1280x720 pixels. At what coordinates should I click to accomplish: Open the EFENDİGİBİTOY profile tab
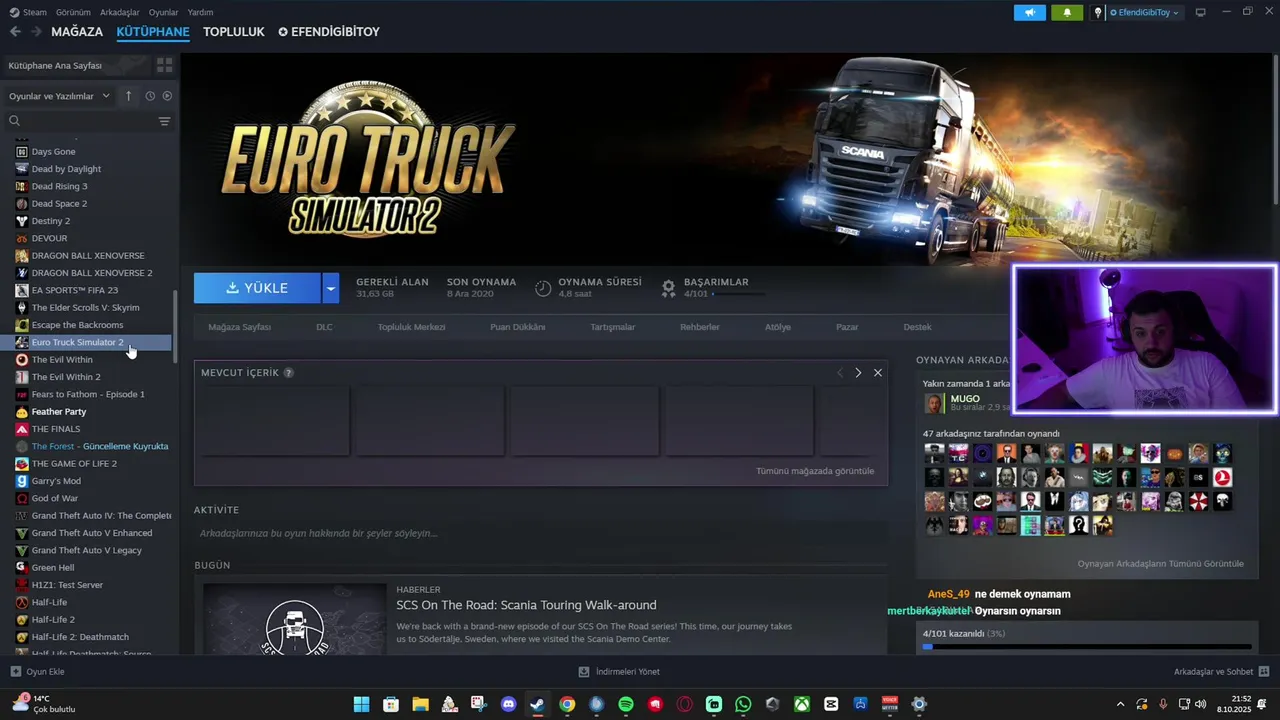coord(329,32)
